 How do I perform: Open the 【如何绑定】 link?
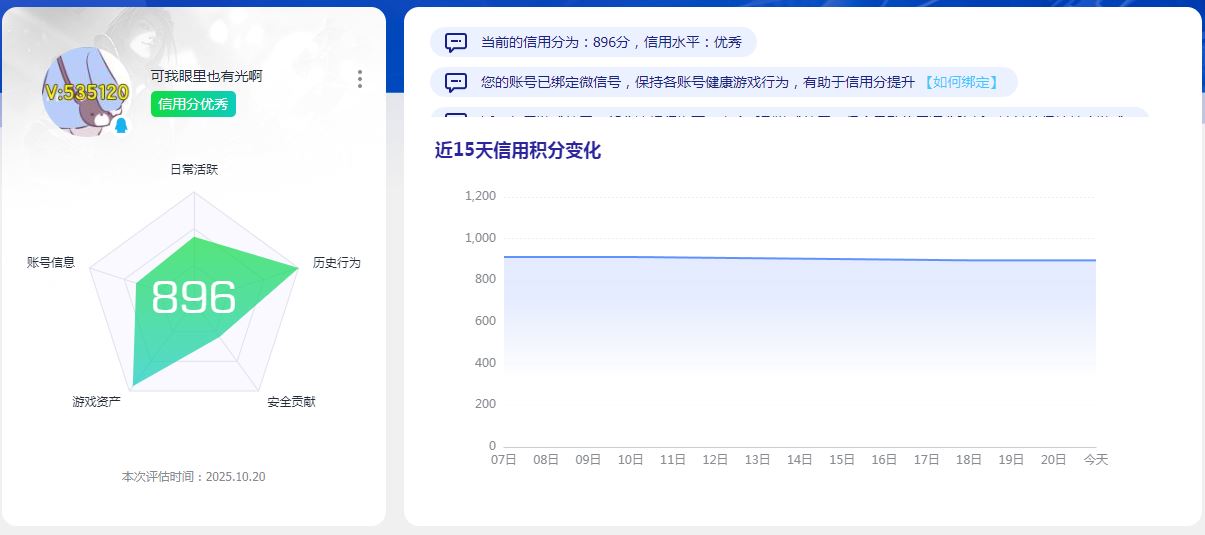960,82
